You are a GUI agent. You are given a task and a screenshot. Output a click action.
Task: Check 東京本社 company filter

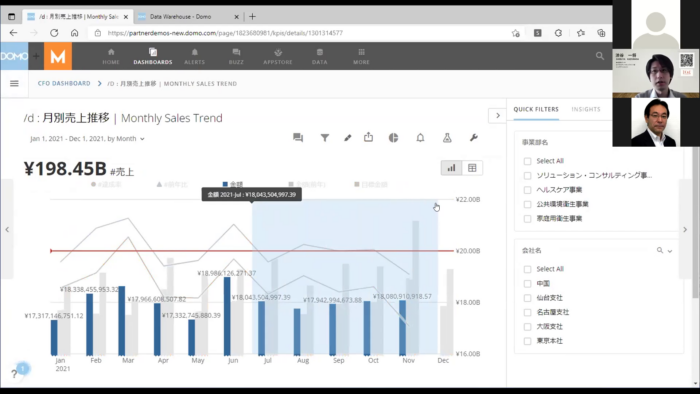tap(527, 341)
